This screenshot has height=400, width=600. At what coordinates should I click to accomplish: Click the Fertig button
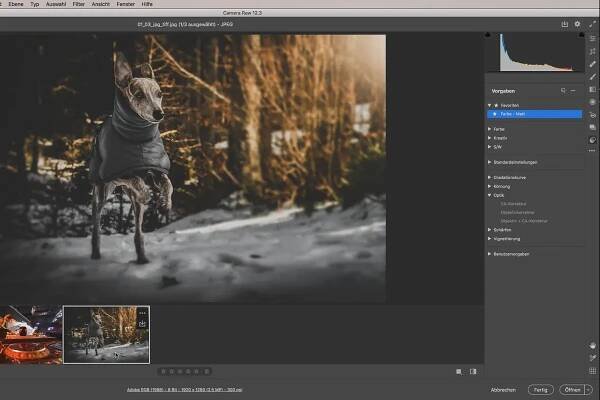541,389
